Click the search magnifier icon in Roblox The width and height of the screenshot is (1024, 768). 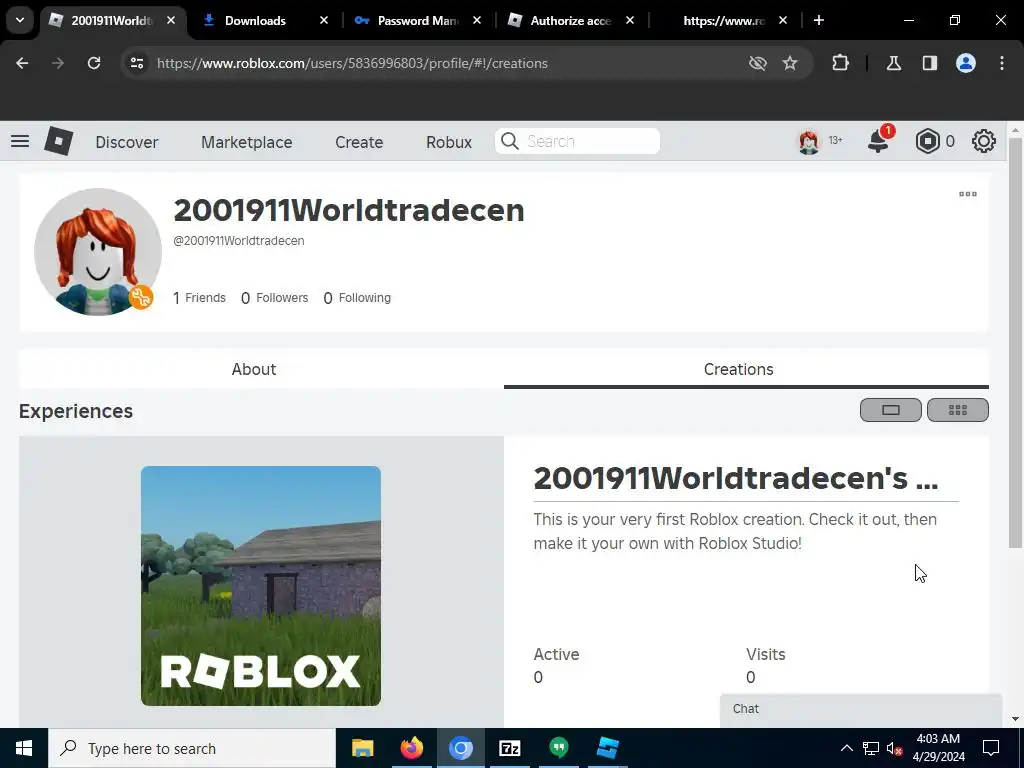tap(510, 141)
